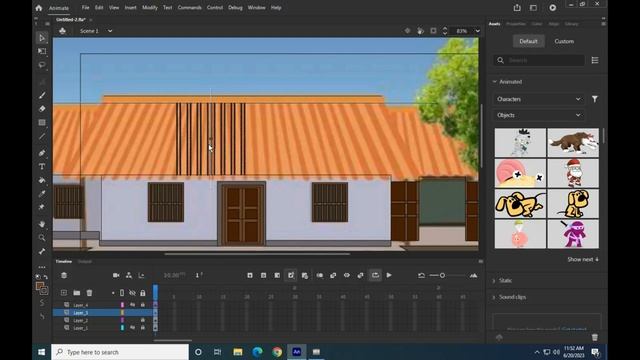Toggle Onion Skin in timeline
The height and width of the screenshot is (360, 640).
320,276
